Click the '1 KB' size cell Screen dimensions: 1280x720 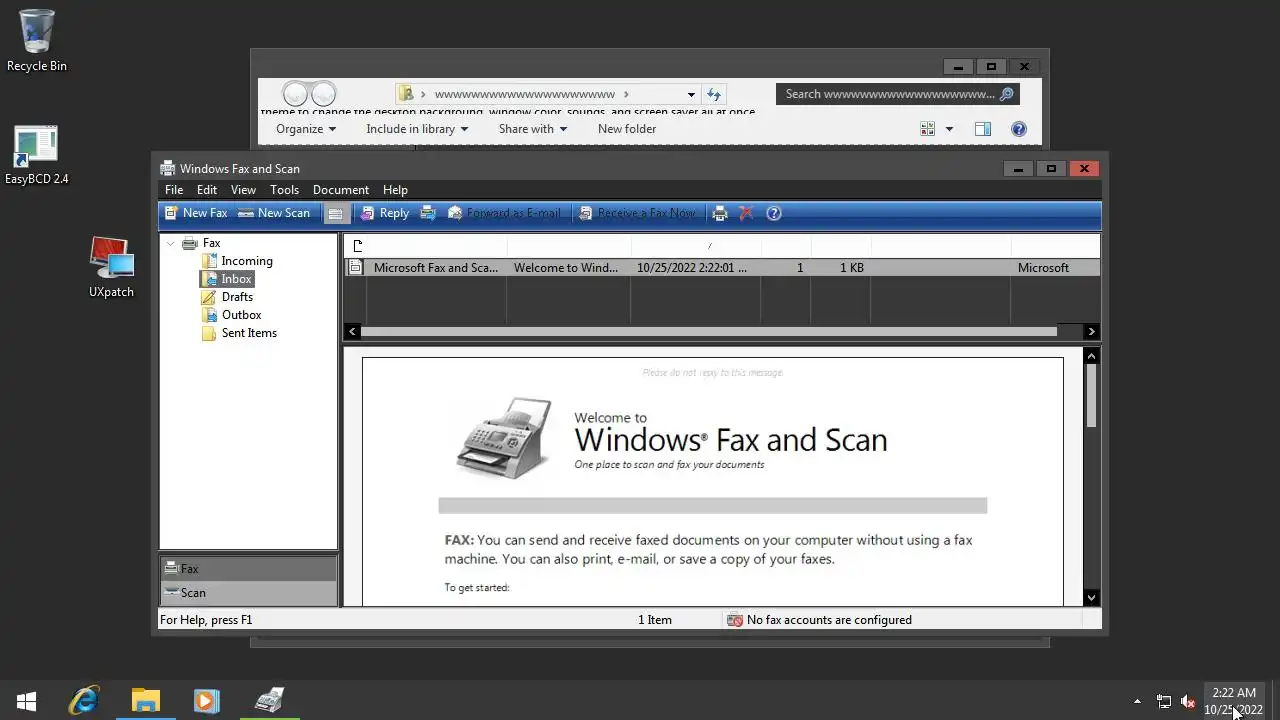tap(852, 268)
